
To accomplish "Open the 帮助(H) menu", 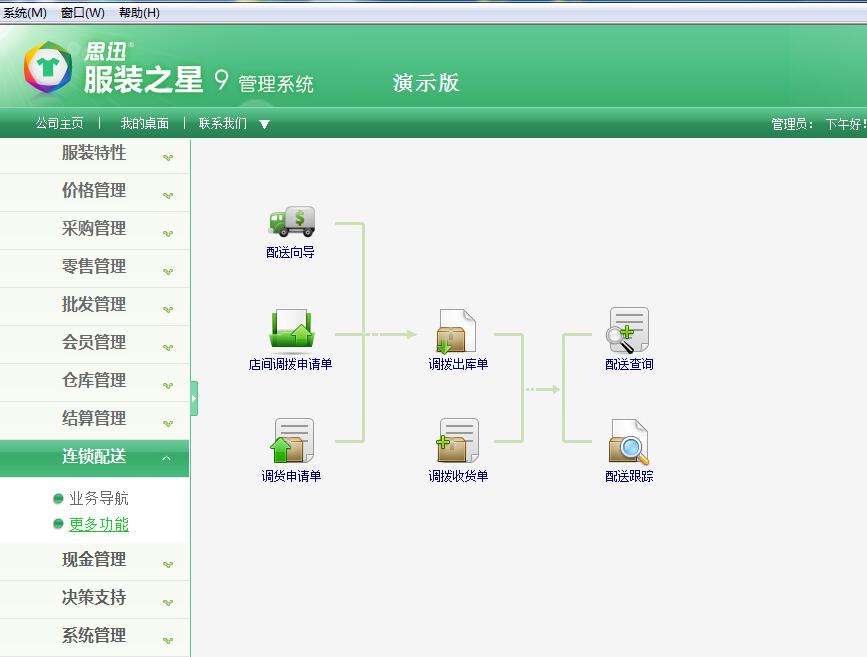I will point(139,12).
